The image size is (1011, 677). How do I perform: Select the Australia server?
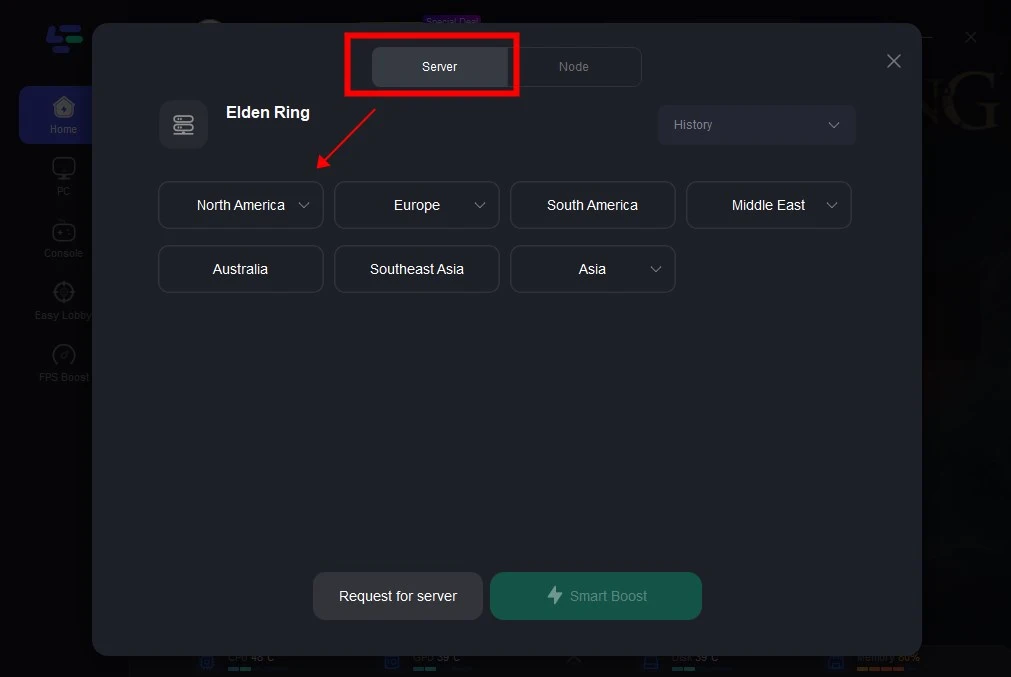tap(240, 269)
